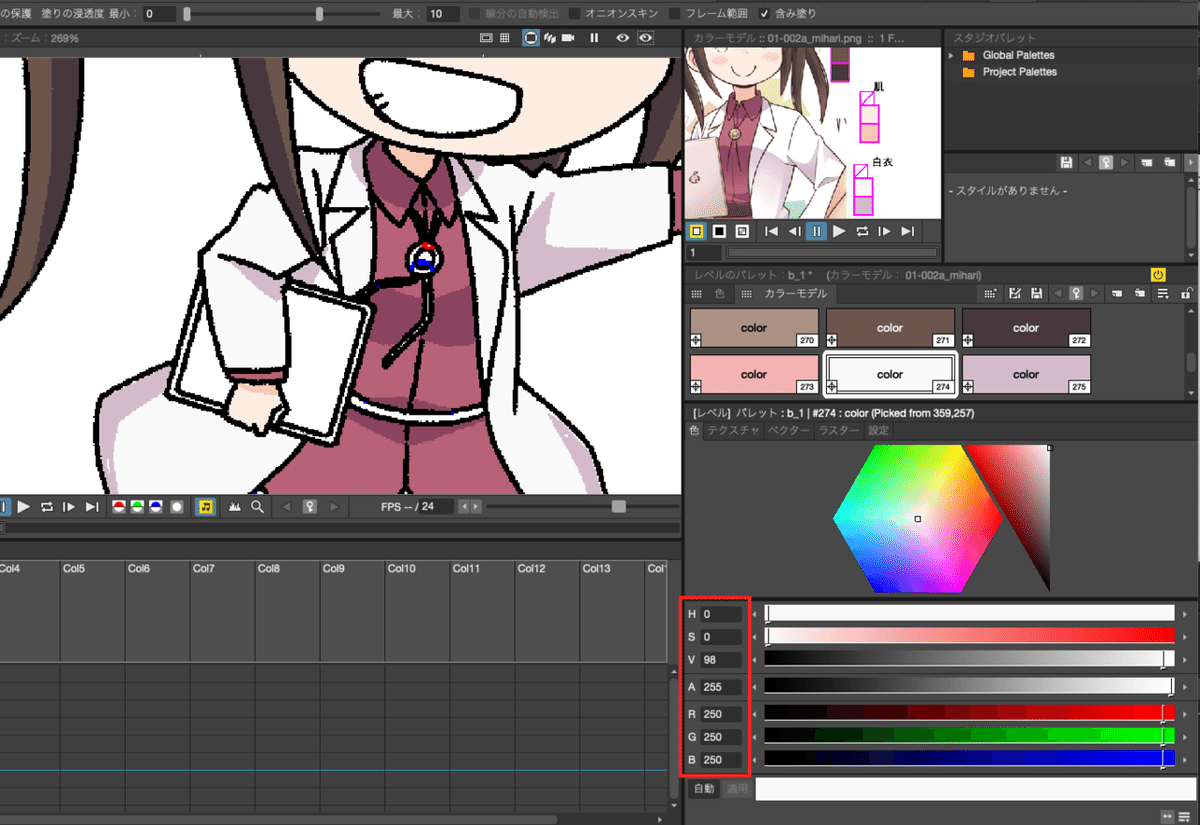Enable 線分の自動検出 checkbox

click(x=474, y=14)
